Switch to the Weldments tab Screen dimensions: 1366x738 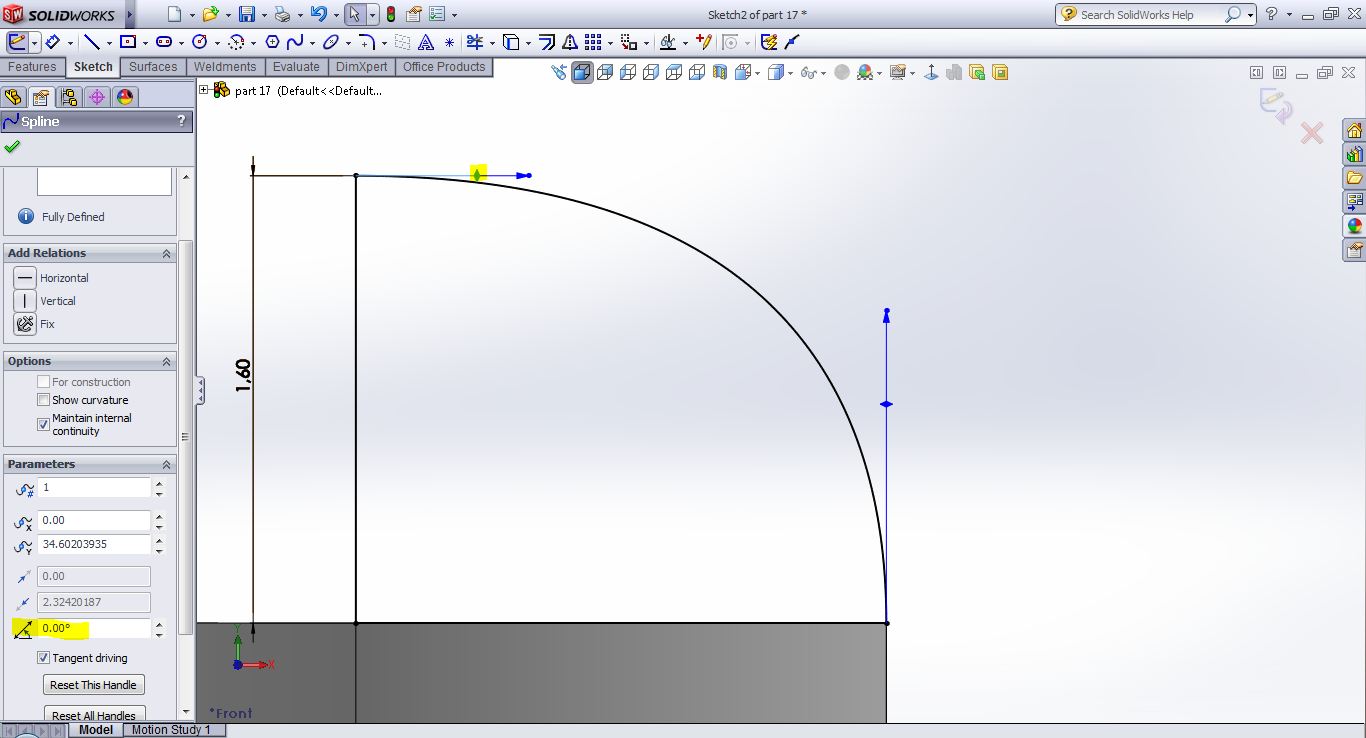(225, 67)
